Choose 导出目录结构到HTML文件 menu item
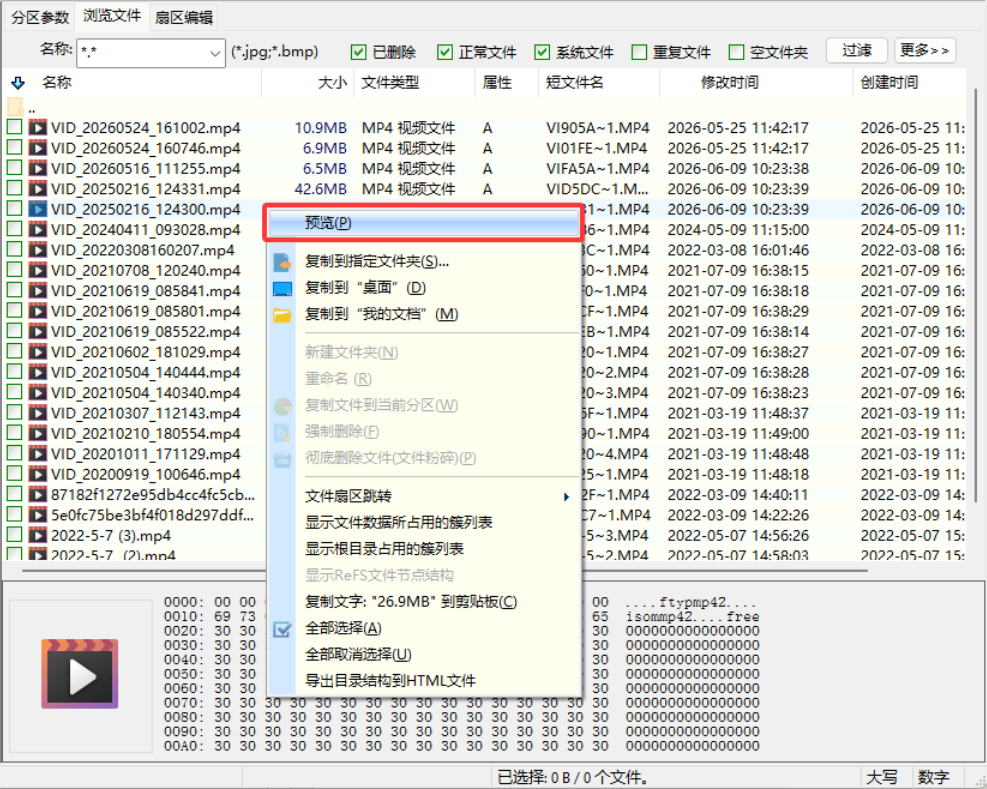 point(422,681)
